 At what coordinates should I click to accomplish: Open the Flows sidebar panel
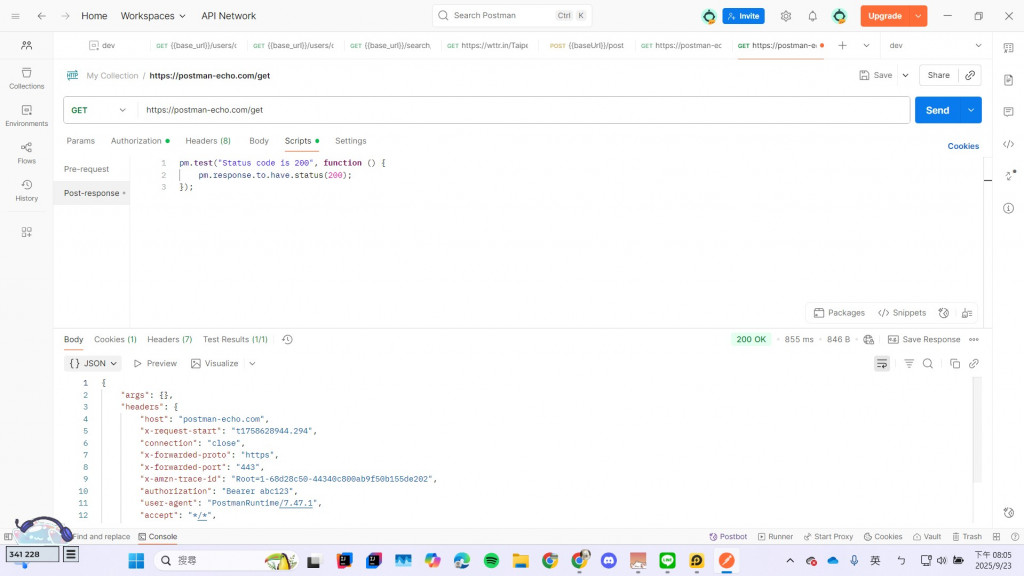coord(26,153)
